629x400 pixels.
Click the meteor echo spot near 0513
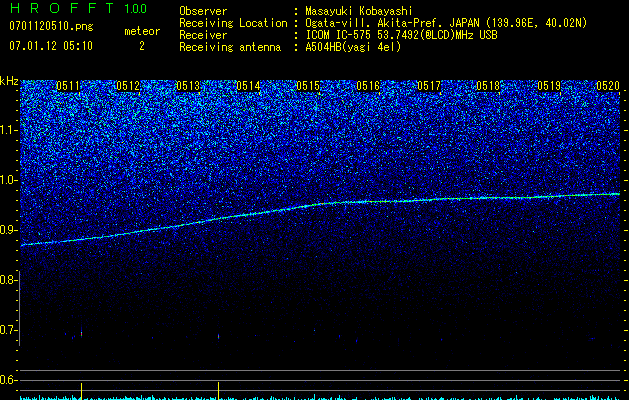(219, 337)
